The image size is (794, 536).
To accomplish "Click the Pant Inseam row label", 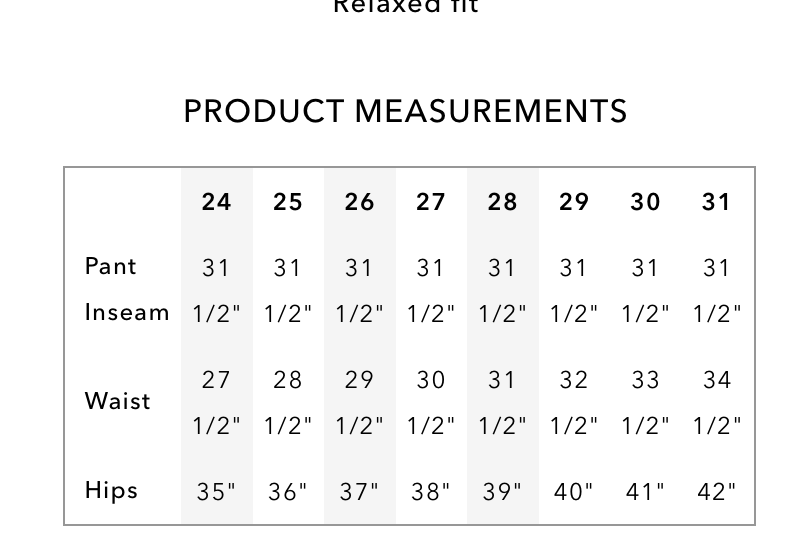I will [x=127, y=289].
